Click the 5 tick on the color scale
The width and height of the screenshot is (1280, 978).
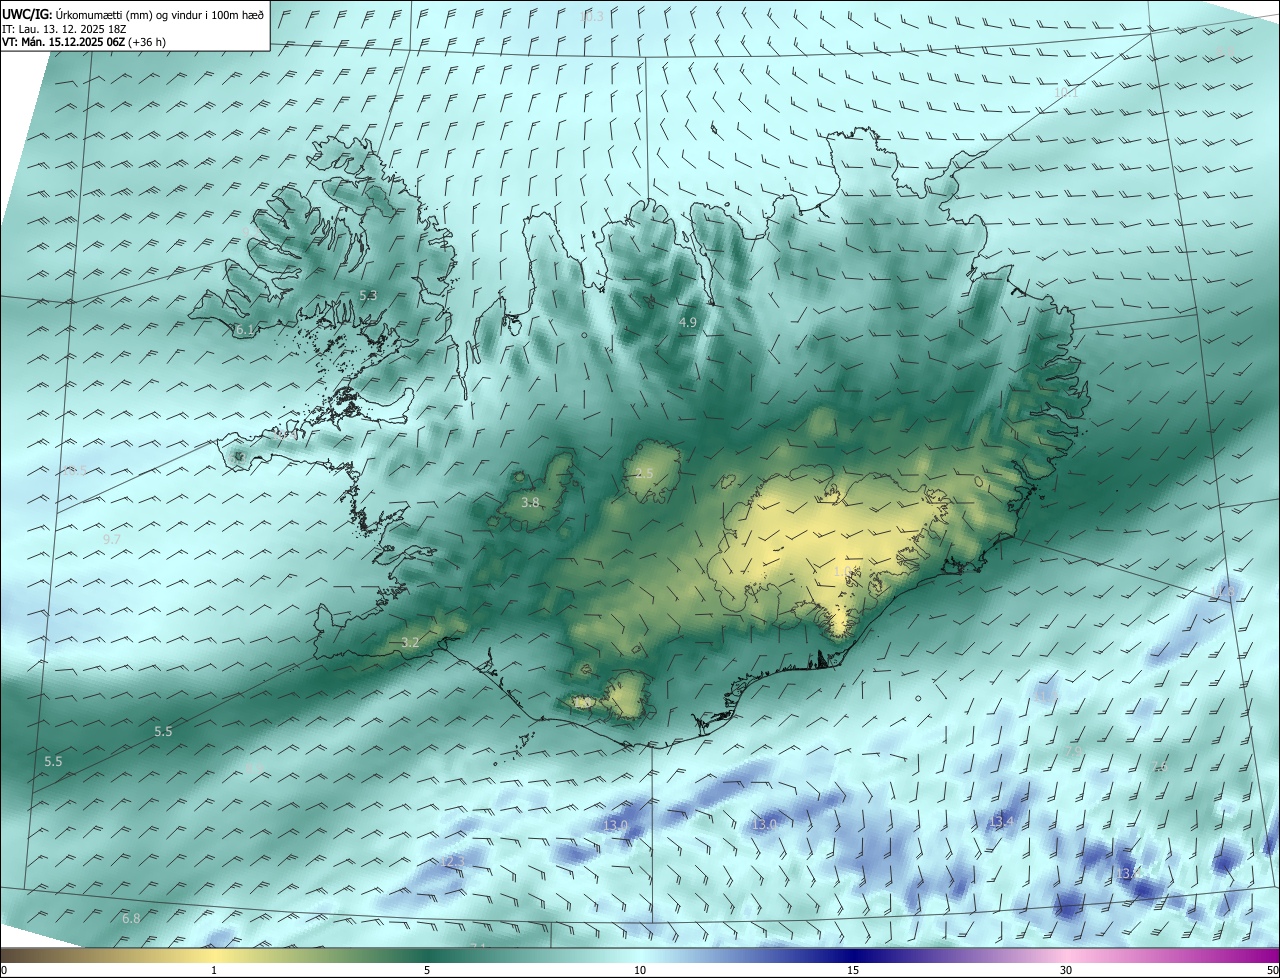tap(427, 971)
